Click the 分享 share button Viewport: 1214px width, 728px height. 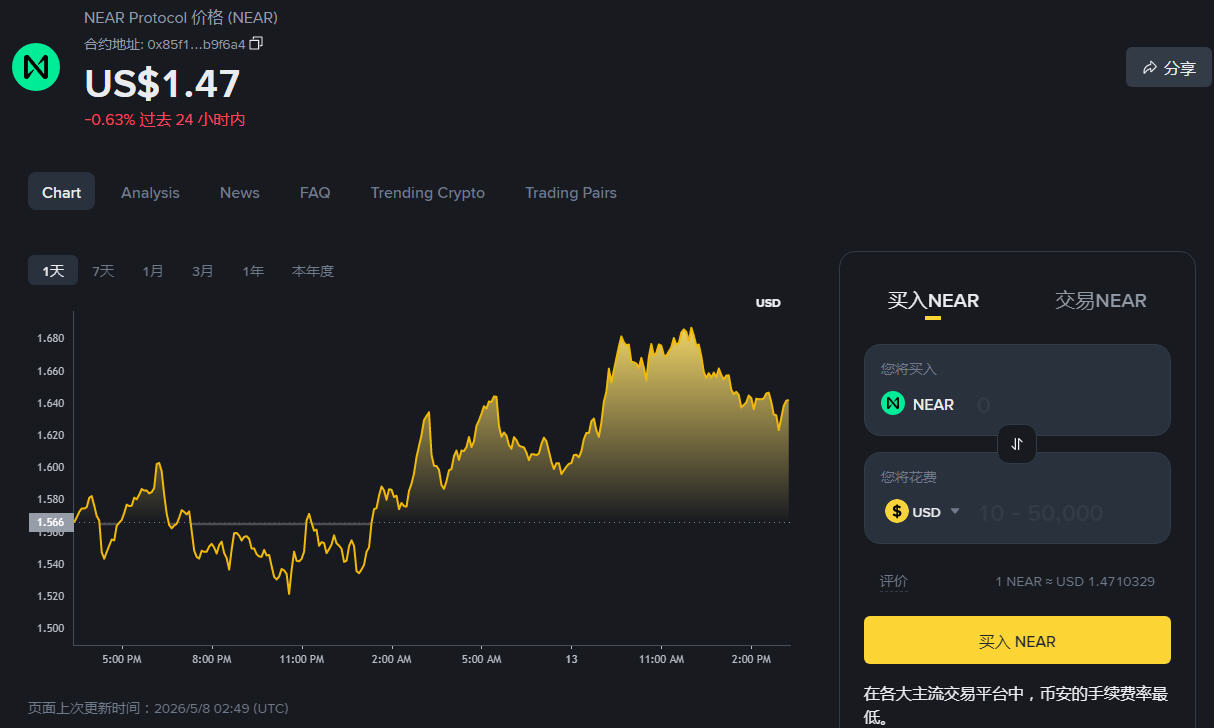1169,67
